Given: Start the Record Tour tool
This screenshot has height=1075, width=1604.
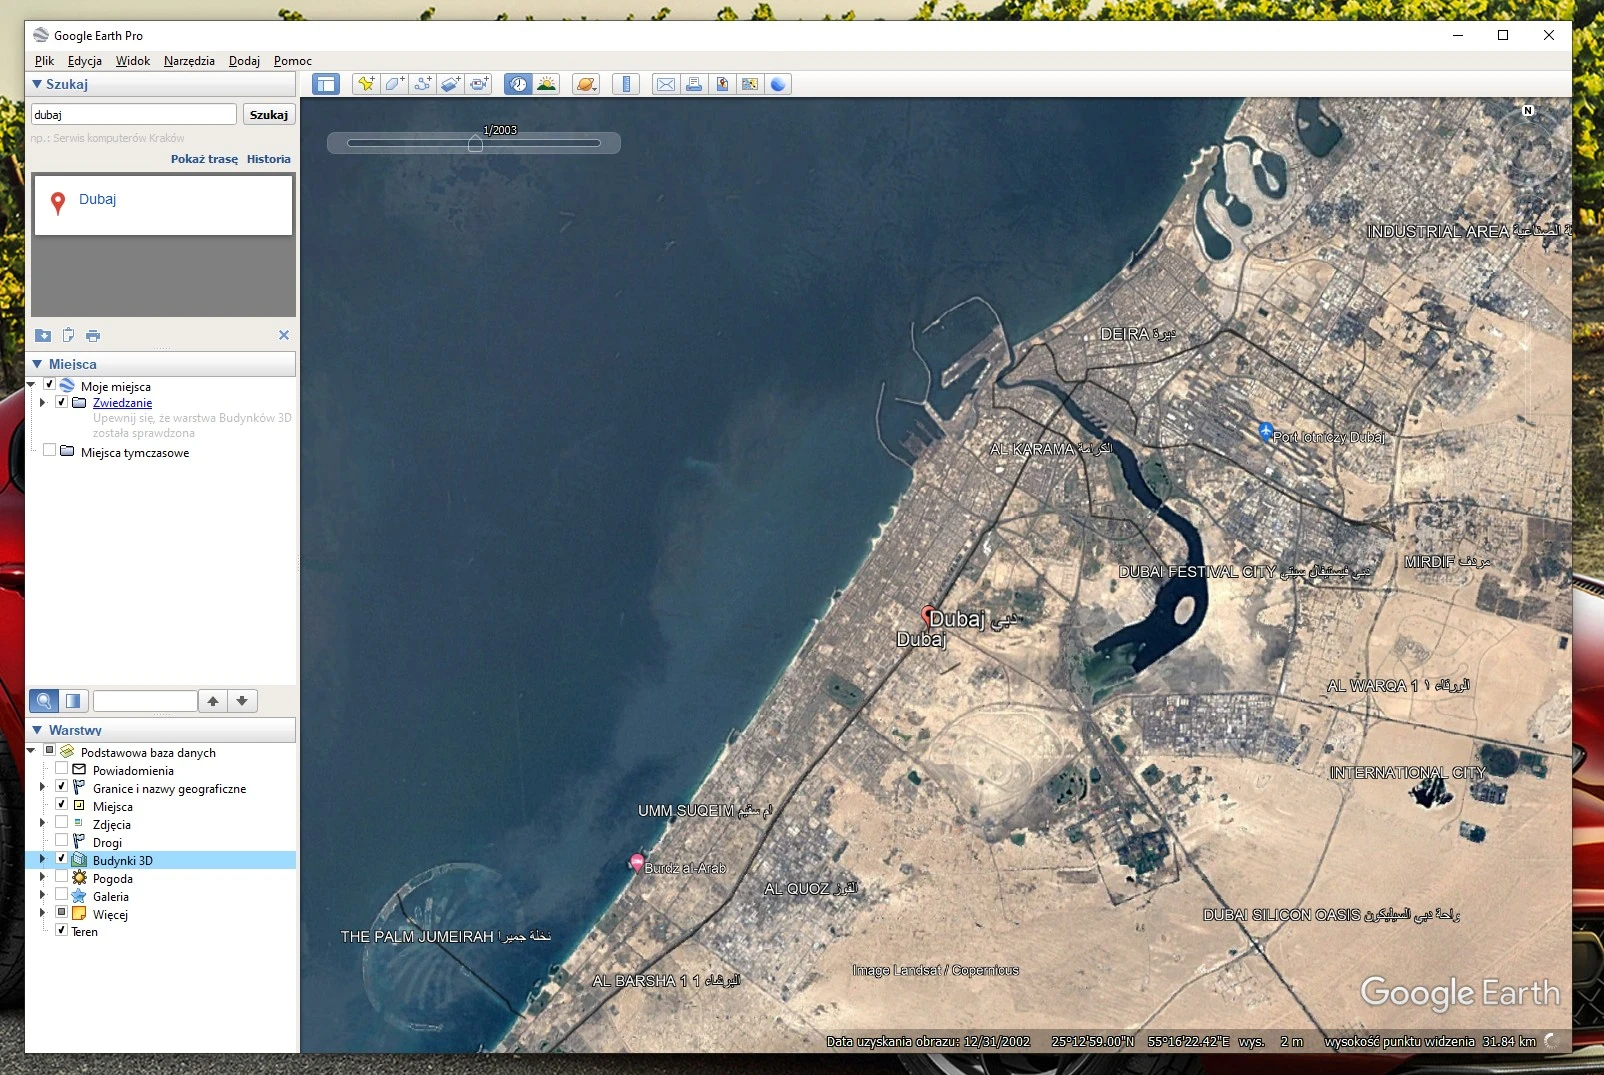Looking at the screenshot, I should (x=480, y=84).
